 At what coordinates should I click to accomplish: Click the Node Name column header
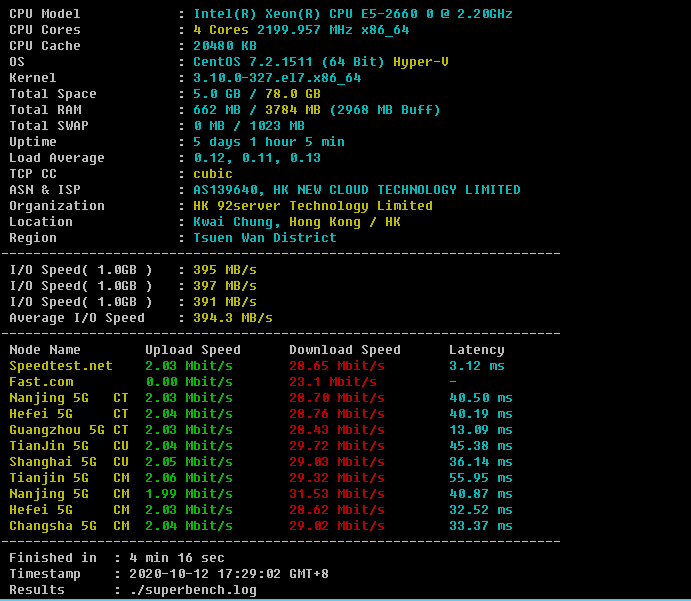[45, 350]
